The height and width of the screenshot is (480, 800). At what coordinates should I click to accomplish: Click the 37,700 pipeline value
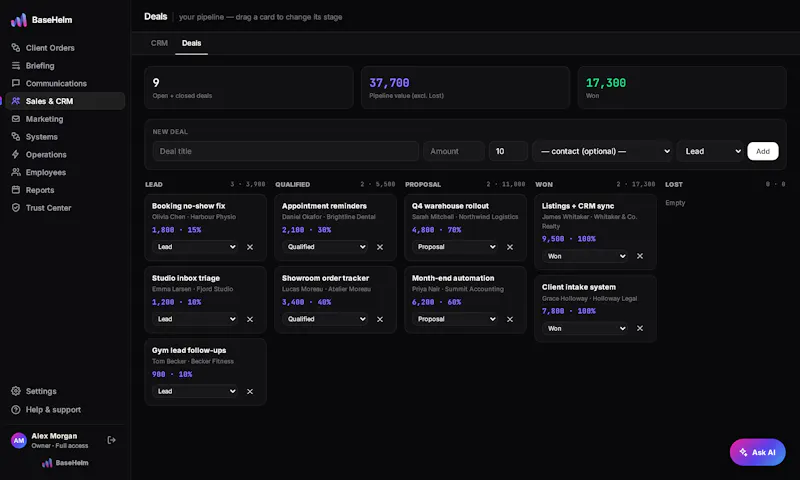(389, 83)
